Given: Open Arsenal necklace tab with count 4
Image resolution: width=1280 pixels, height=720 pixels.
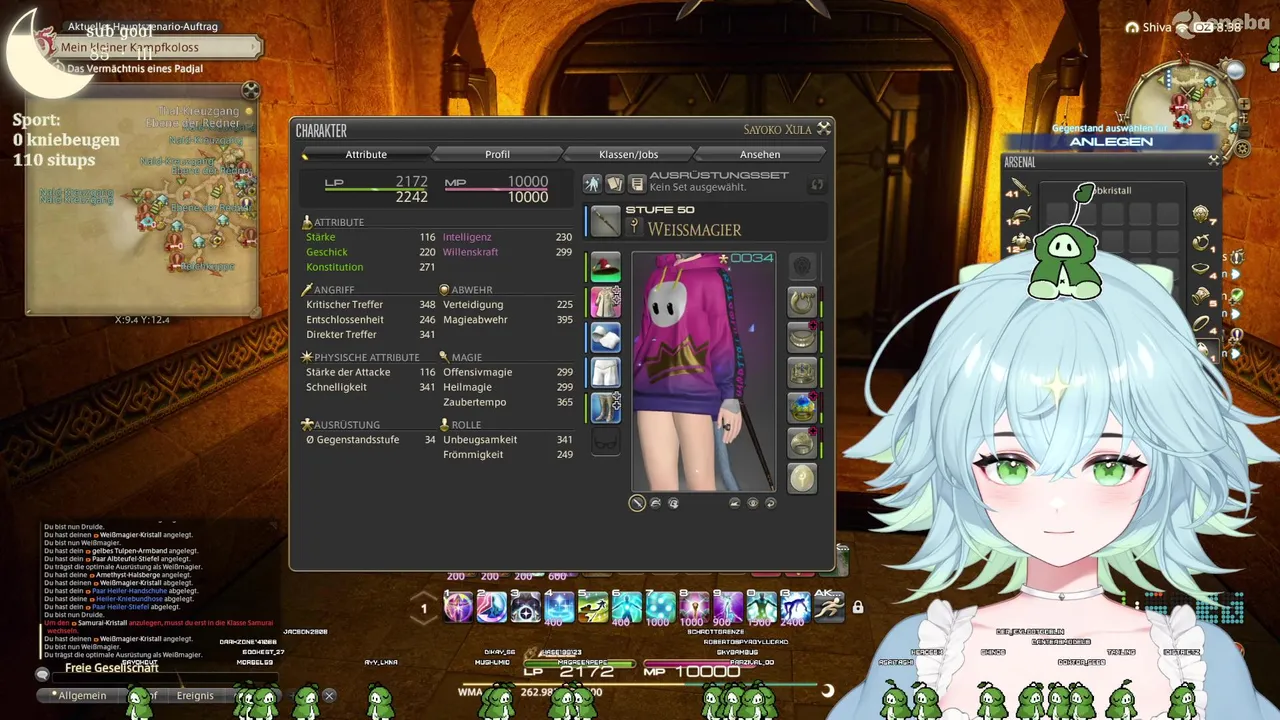Looking at the screenshot, I should point(1202,270).
